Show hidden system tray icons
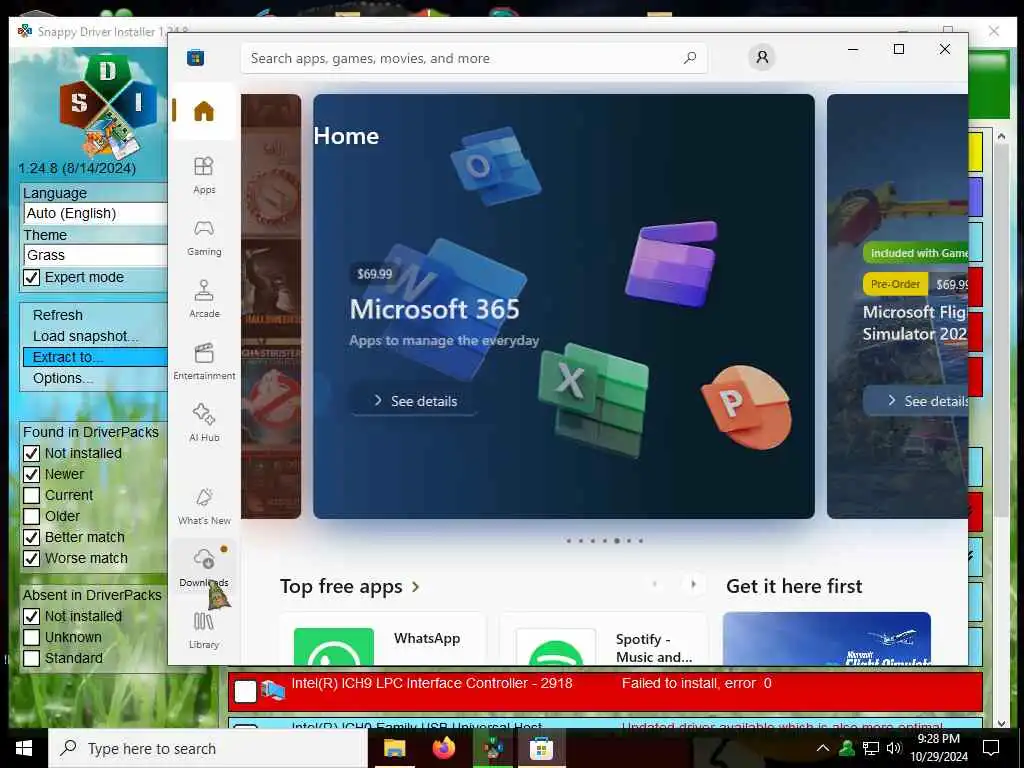This screenshot has width=1024, height=768. coord(823,748)
